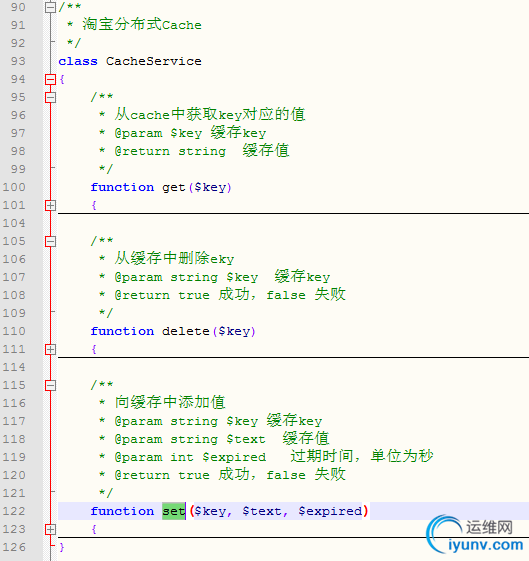
Task: Click the opening brace on line 111
Action: (x=94, y=350)
